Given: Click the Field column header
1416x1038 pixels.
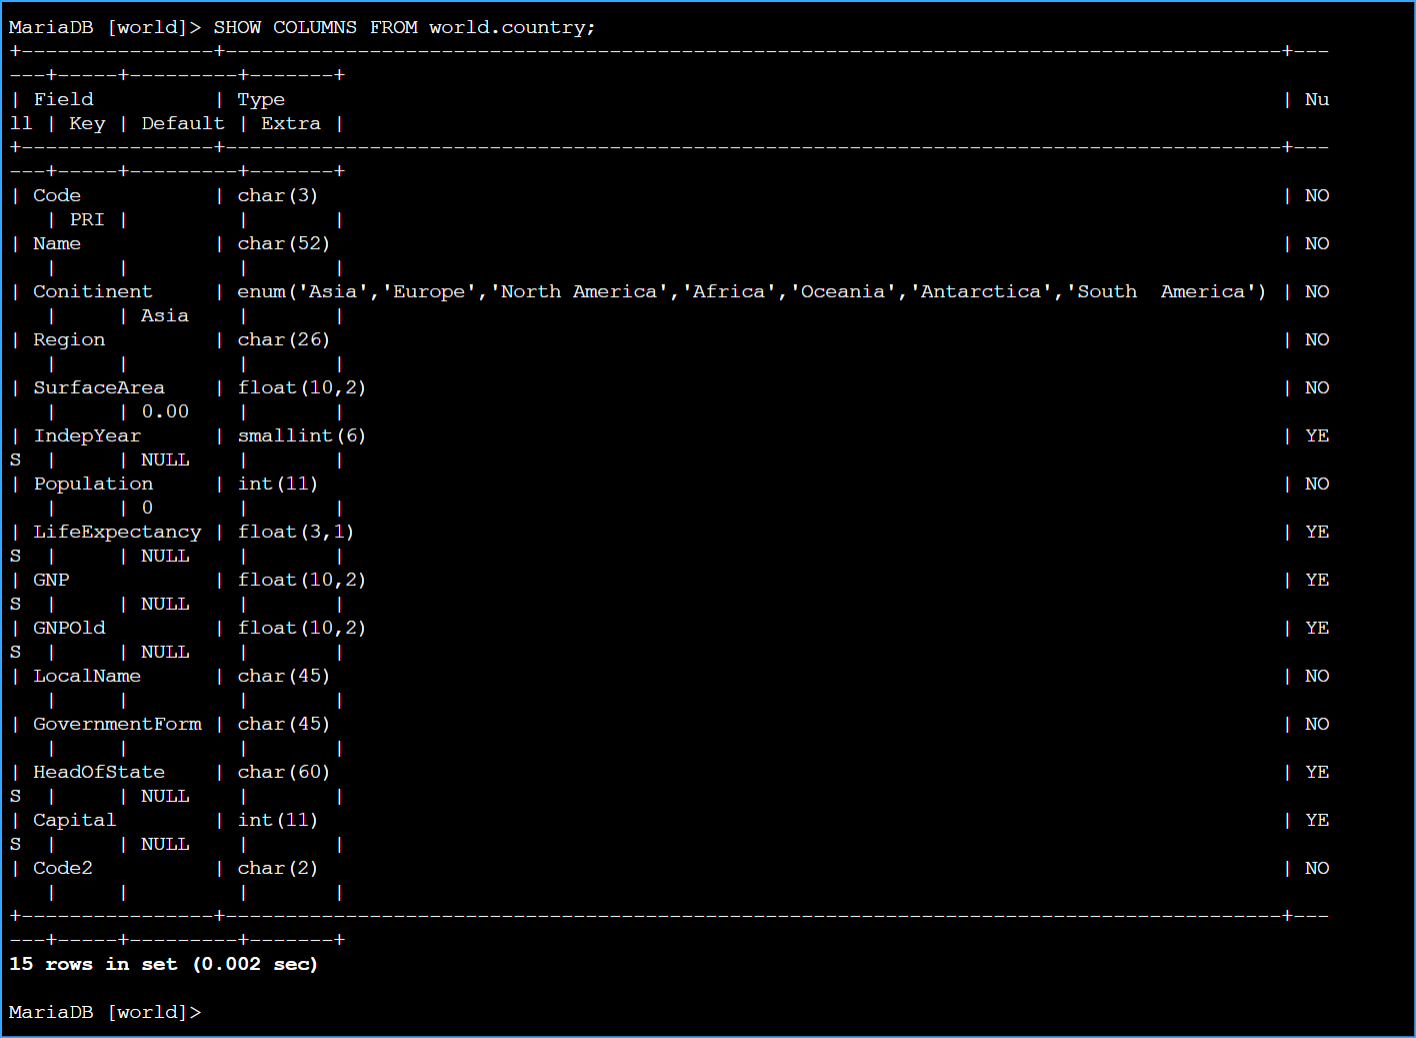Looking at the screenshot, I should [x=63, y=99].
